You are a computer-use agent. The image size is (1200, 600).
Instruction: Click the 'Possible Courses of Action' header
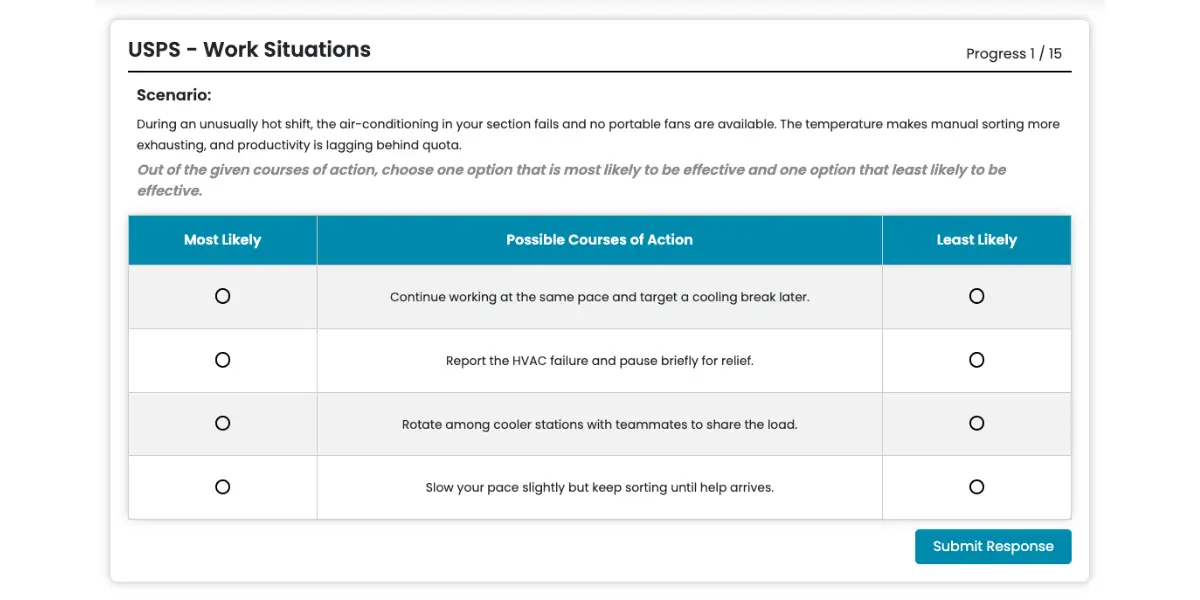(x=599, y=240)
